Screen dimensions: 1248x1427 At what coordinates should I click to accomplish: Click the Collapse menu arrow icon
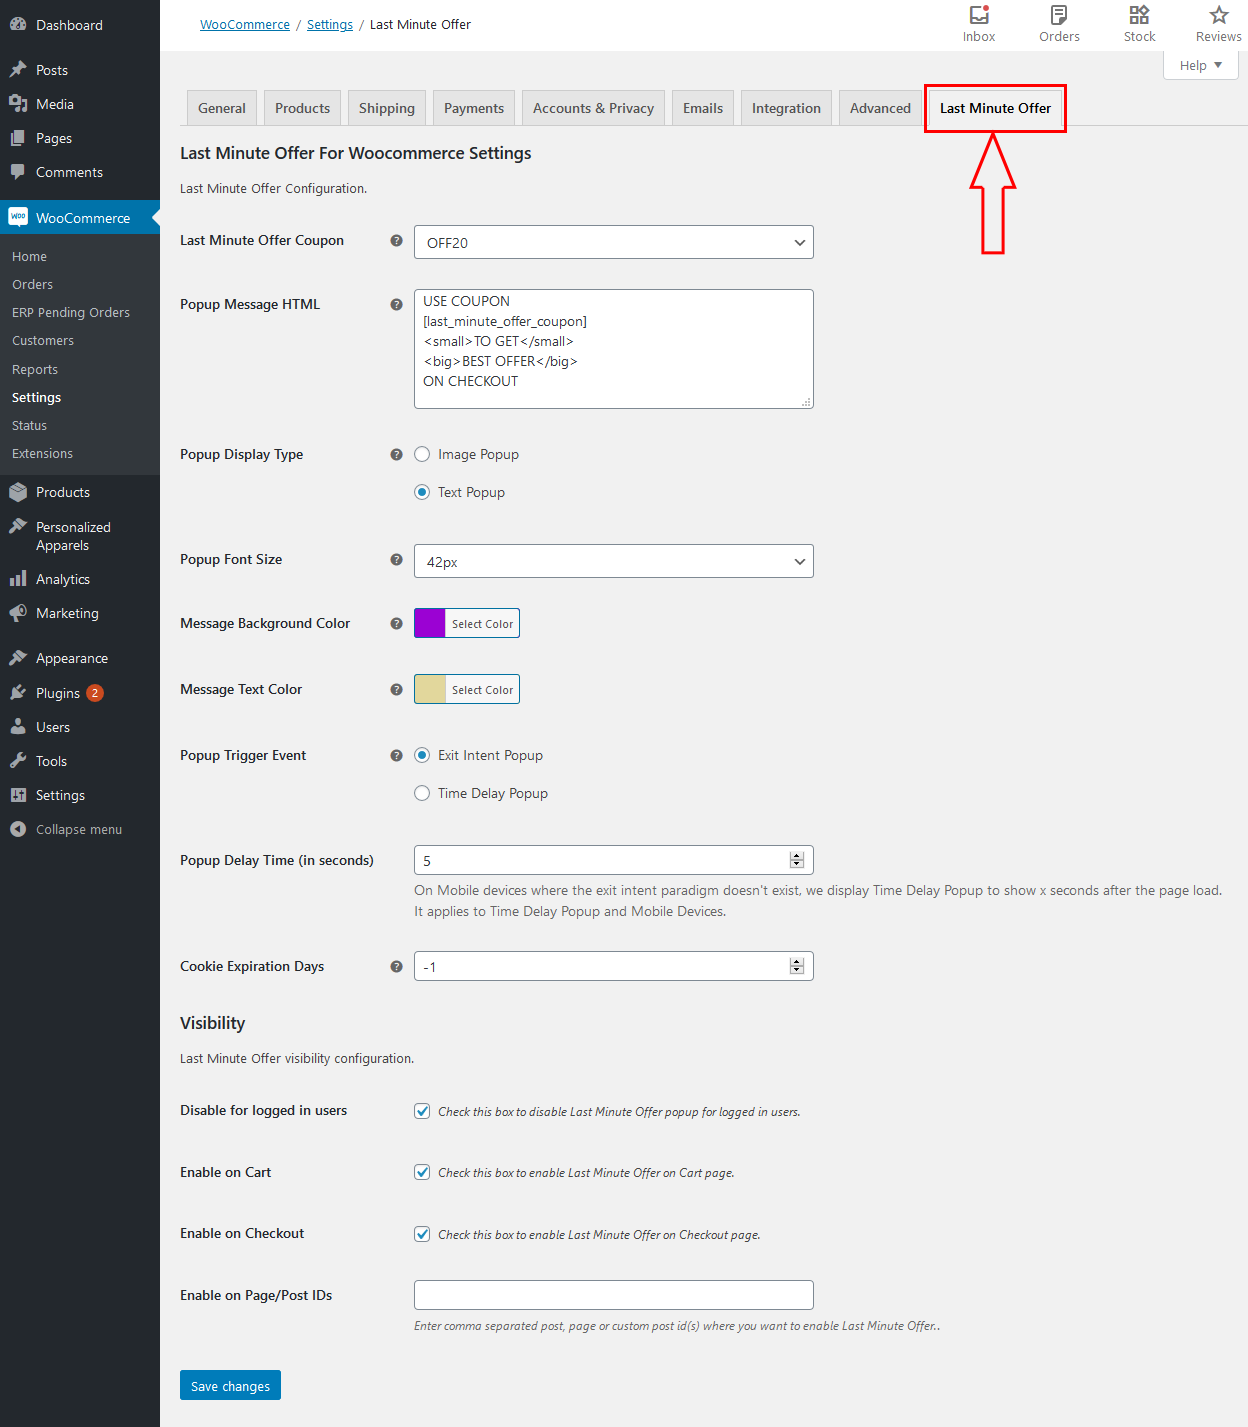[18, 829]
